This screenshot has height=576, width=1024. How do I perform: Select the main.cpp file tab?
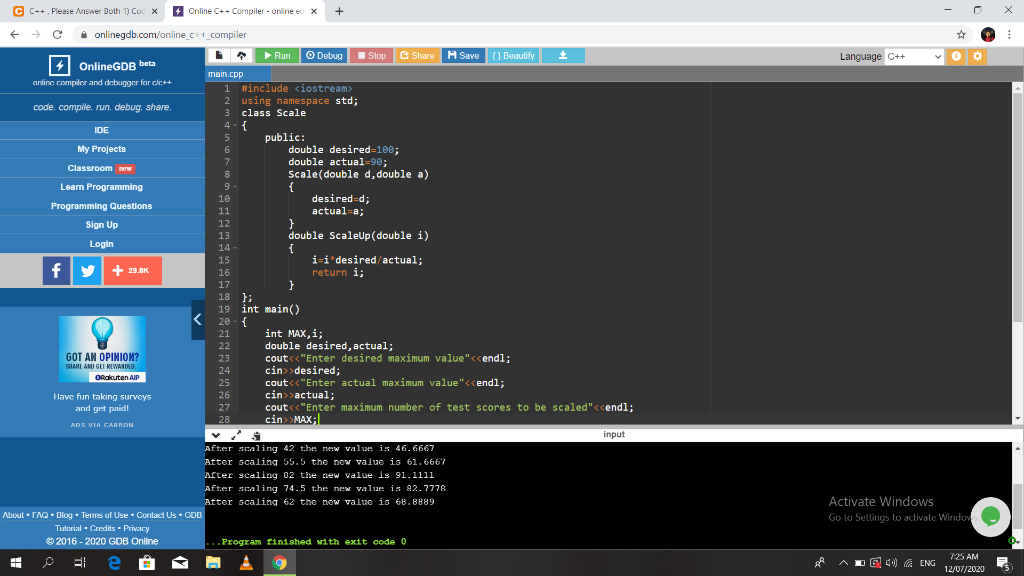pyautogui.click(x=238, y=74)
